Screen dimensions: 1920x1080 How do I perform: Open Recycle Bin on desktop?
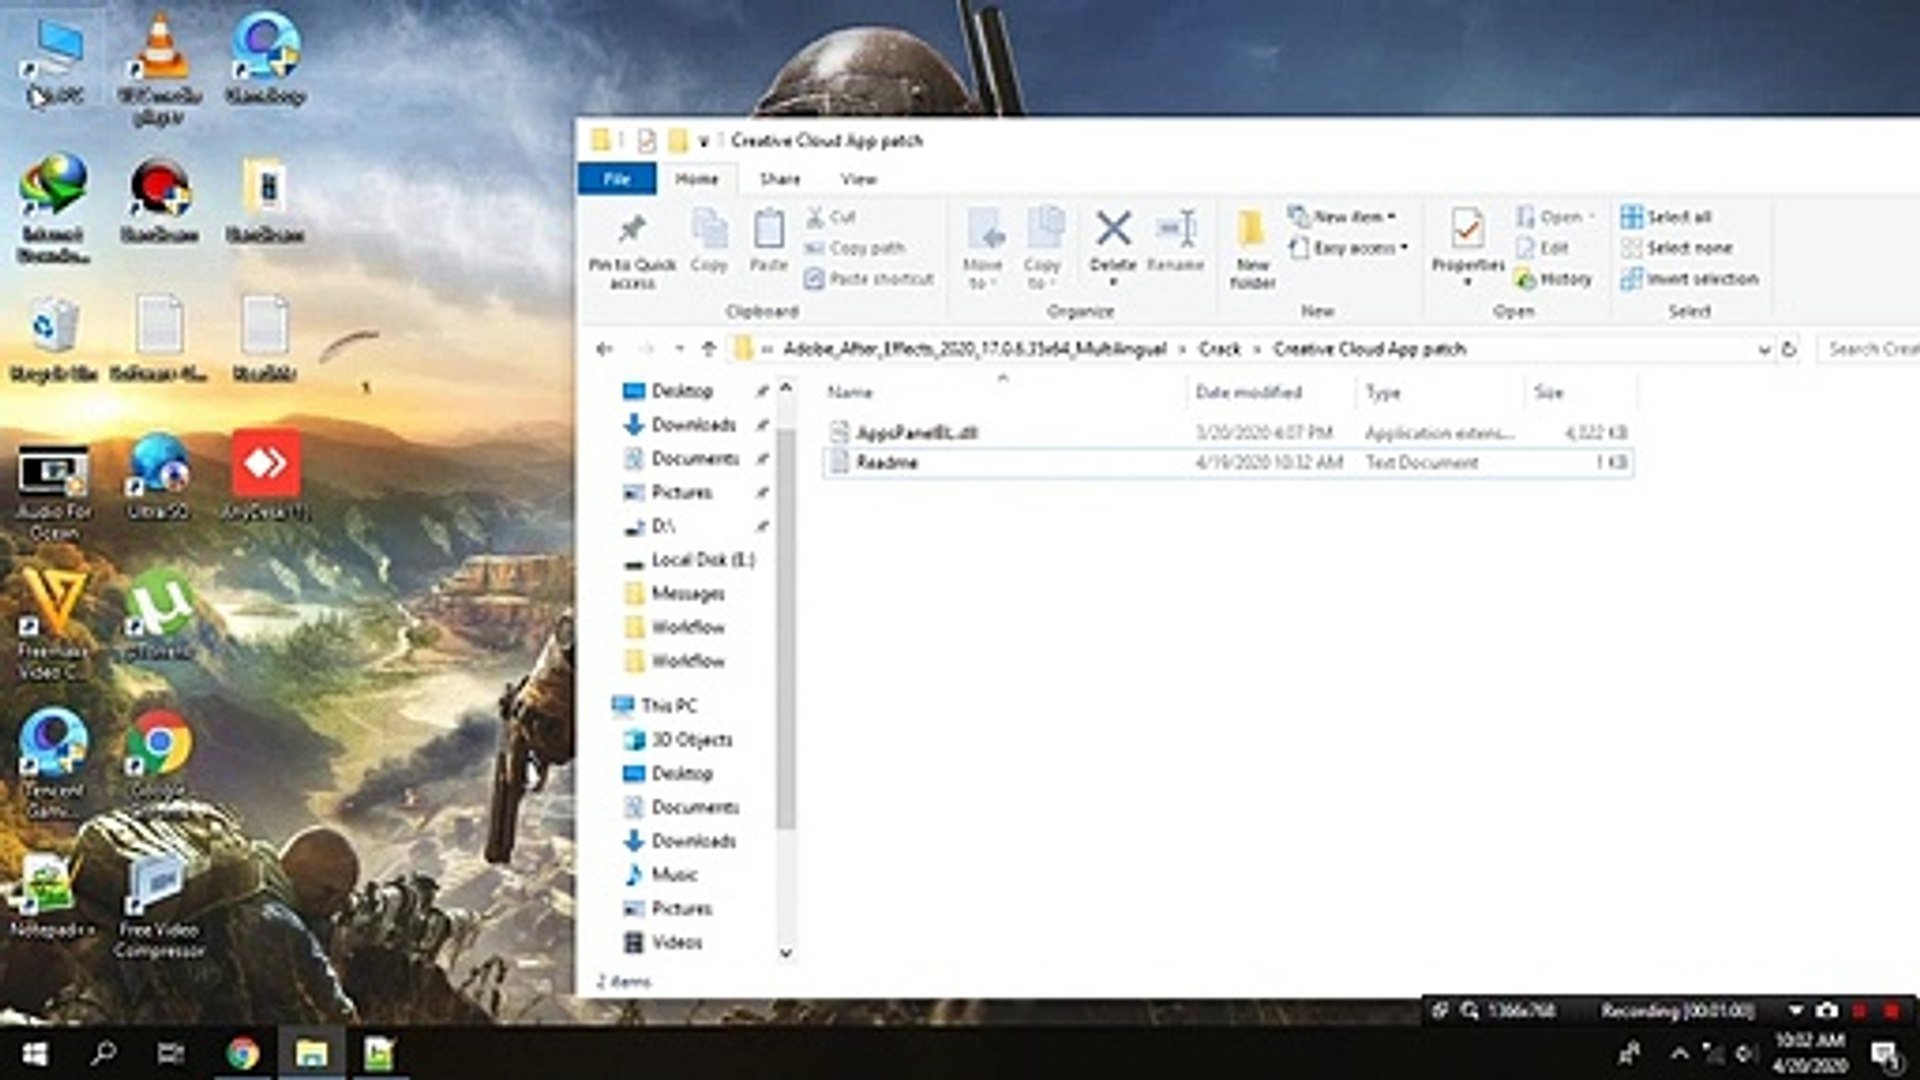(54, 339)
